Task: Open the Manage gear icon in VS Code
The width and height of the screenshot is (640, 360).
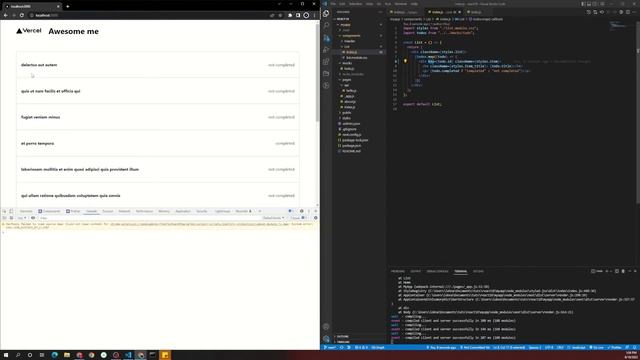Action: coord(326,338)
